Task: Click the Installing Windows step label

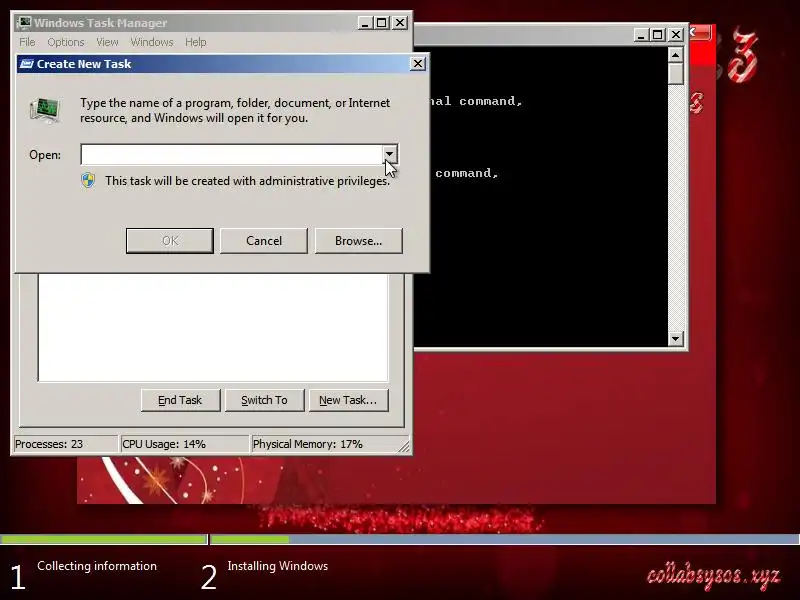Action: pyautogui.click(x=278, y=566)
